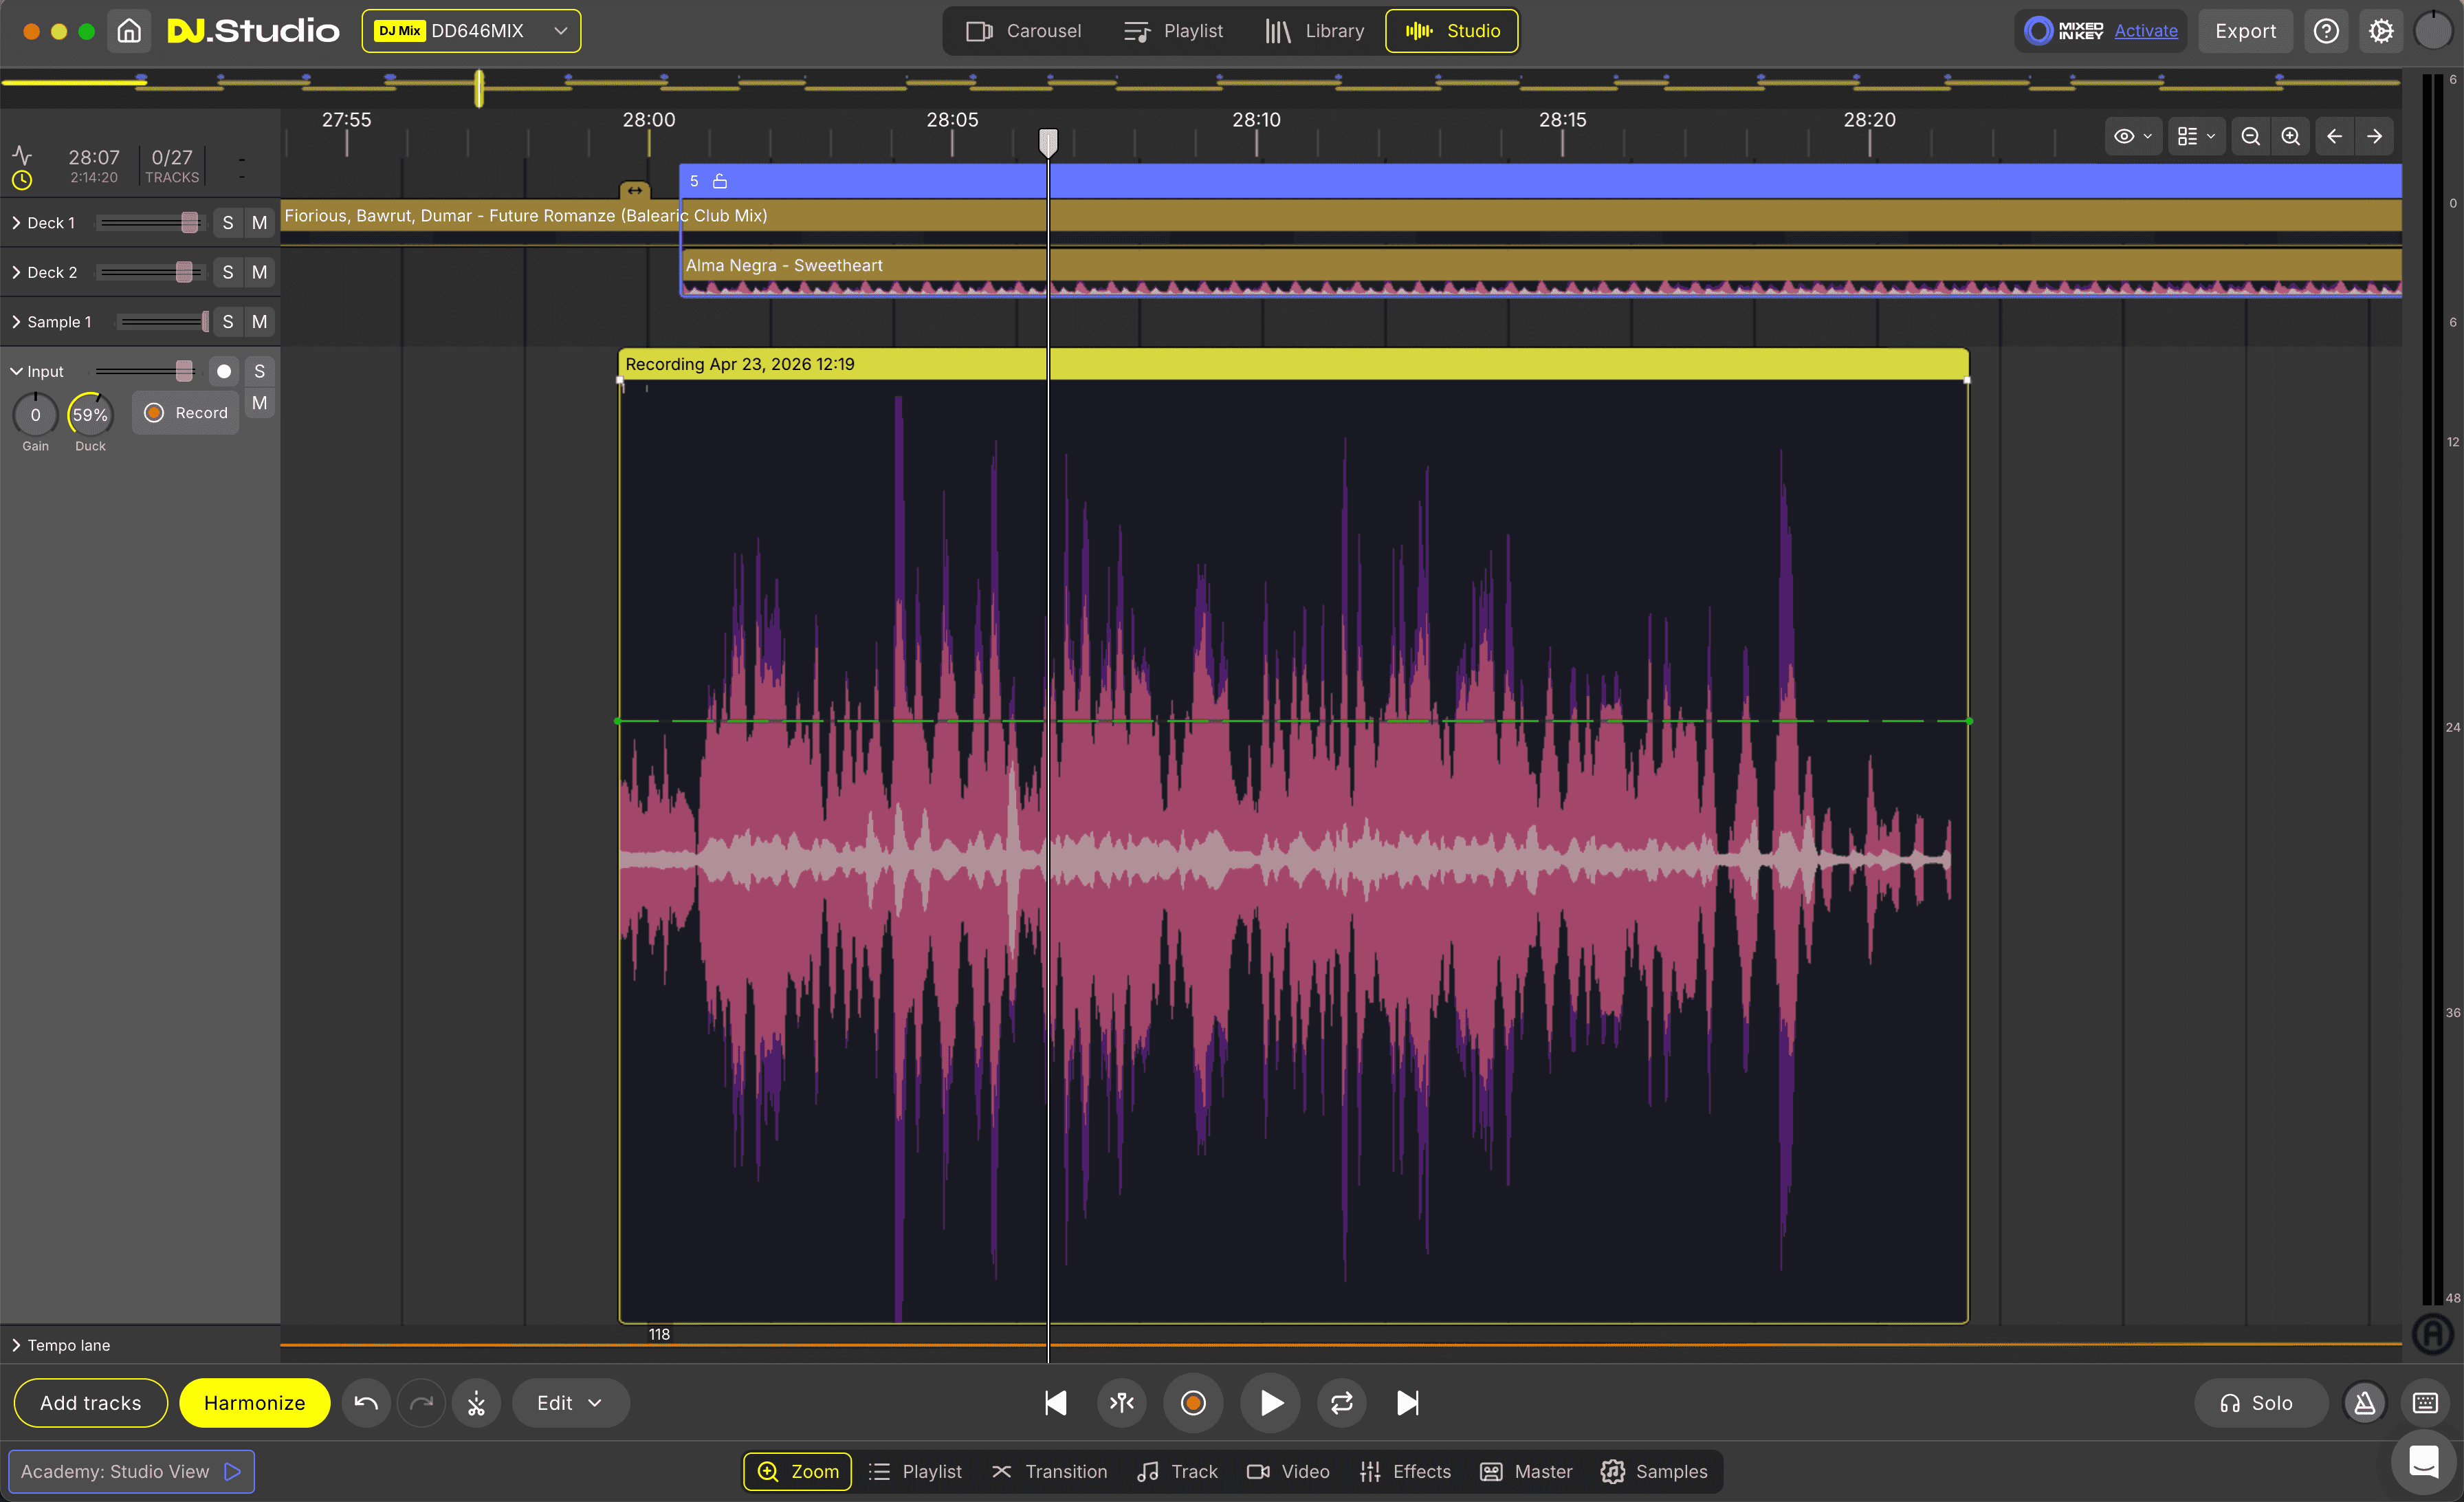Open the keyboard shortcuts icon
Viewport: 2464px width, 1502px height.
(2425, 1403)
